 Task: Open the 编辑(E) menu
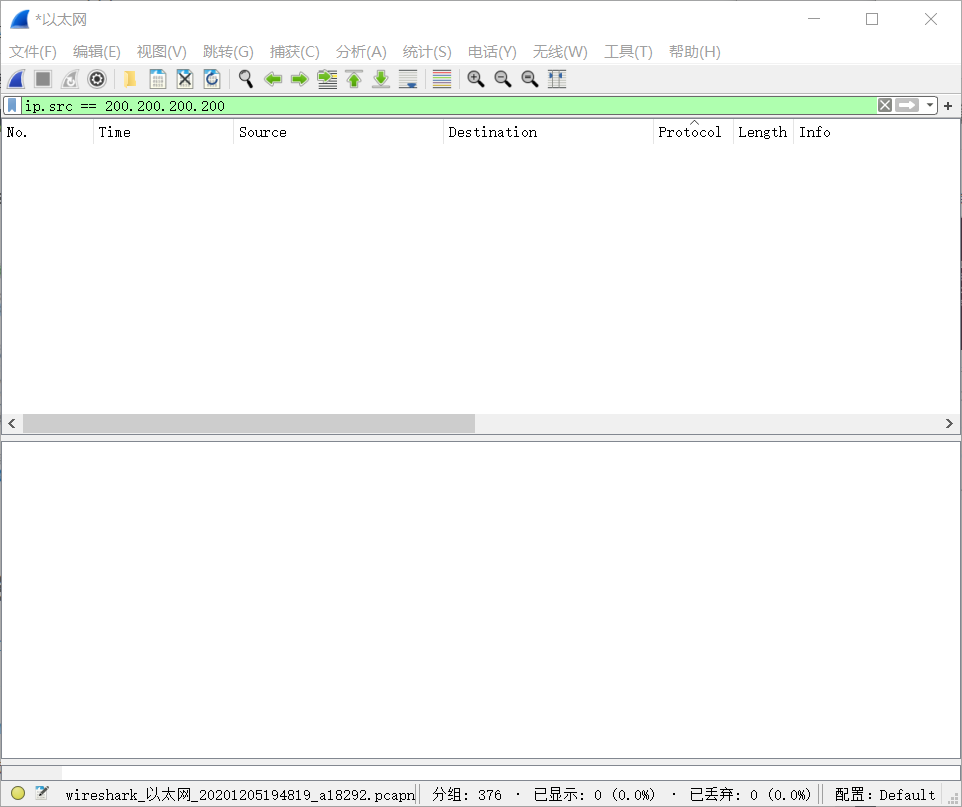pos(96,52)
